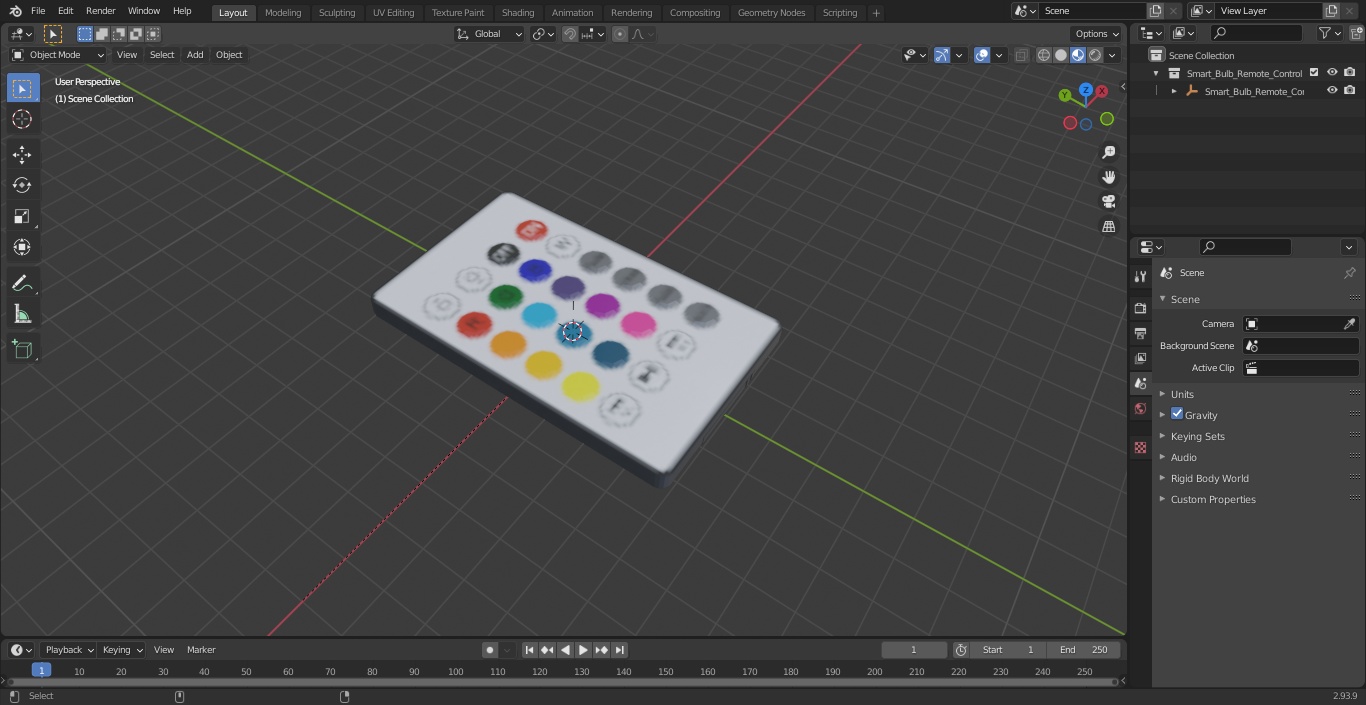Open the Playback dropdown

[x=69, y=650]
